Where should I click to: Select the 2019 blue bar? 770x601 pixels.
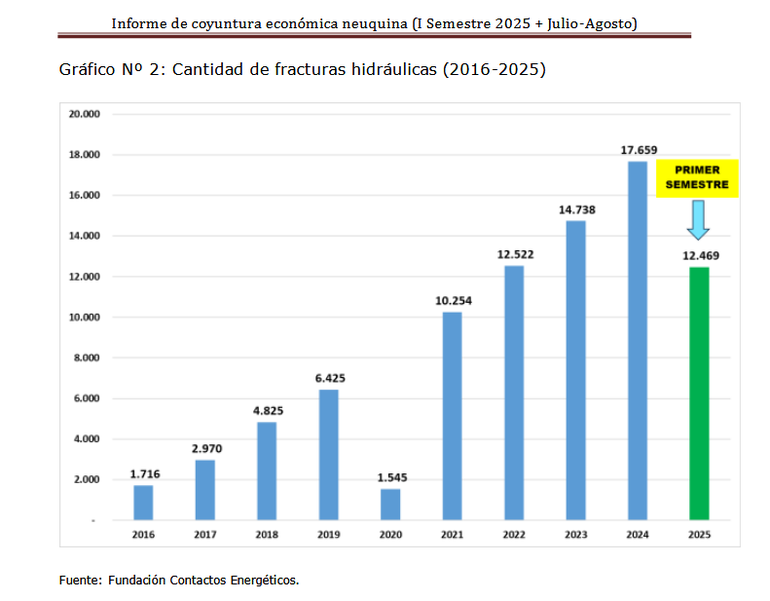tap(328, 455)
